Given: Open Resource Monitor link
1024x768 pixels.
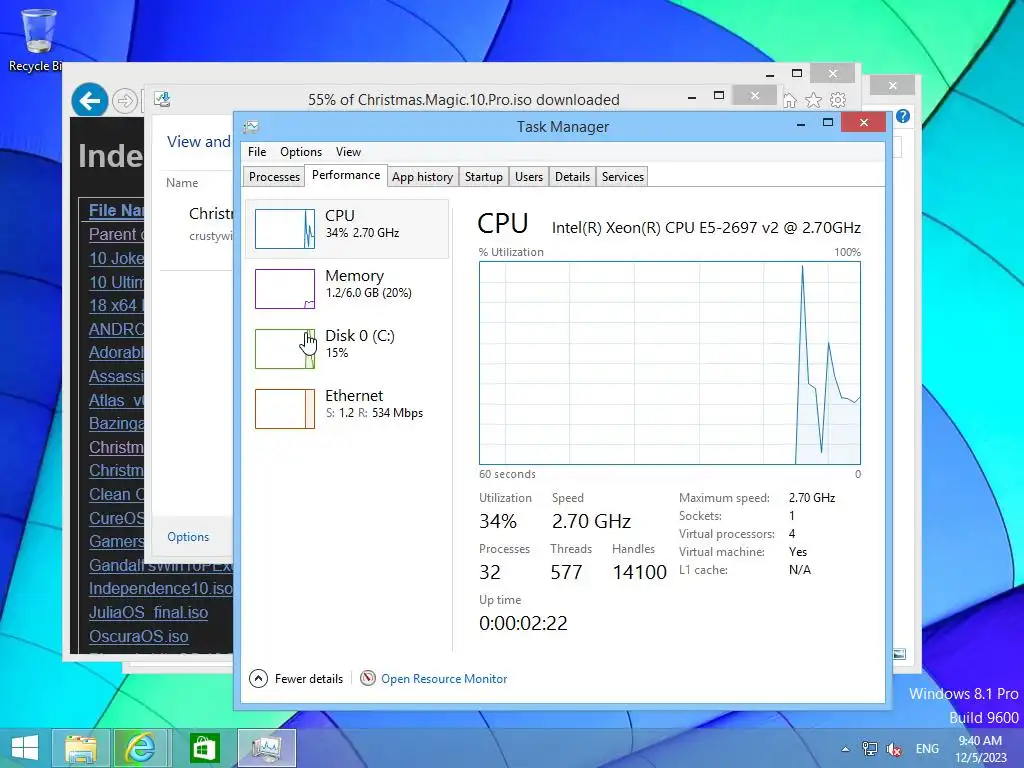Looking at the screenshot, I should (x=444, y=679).
